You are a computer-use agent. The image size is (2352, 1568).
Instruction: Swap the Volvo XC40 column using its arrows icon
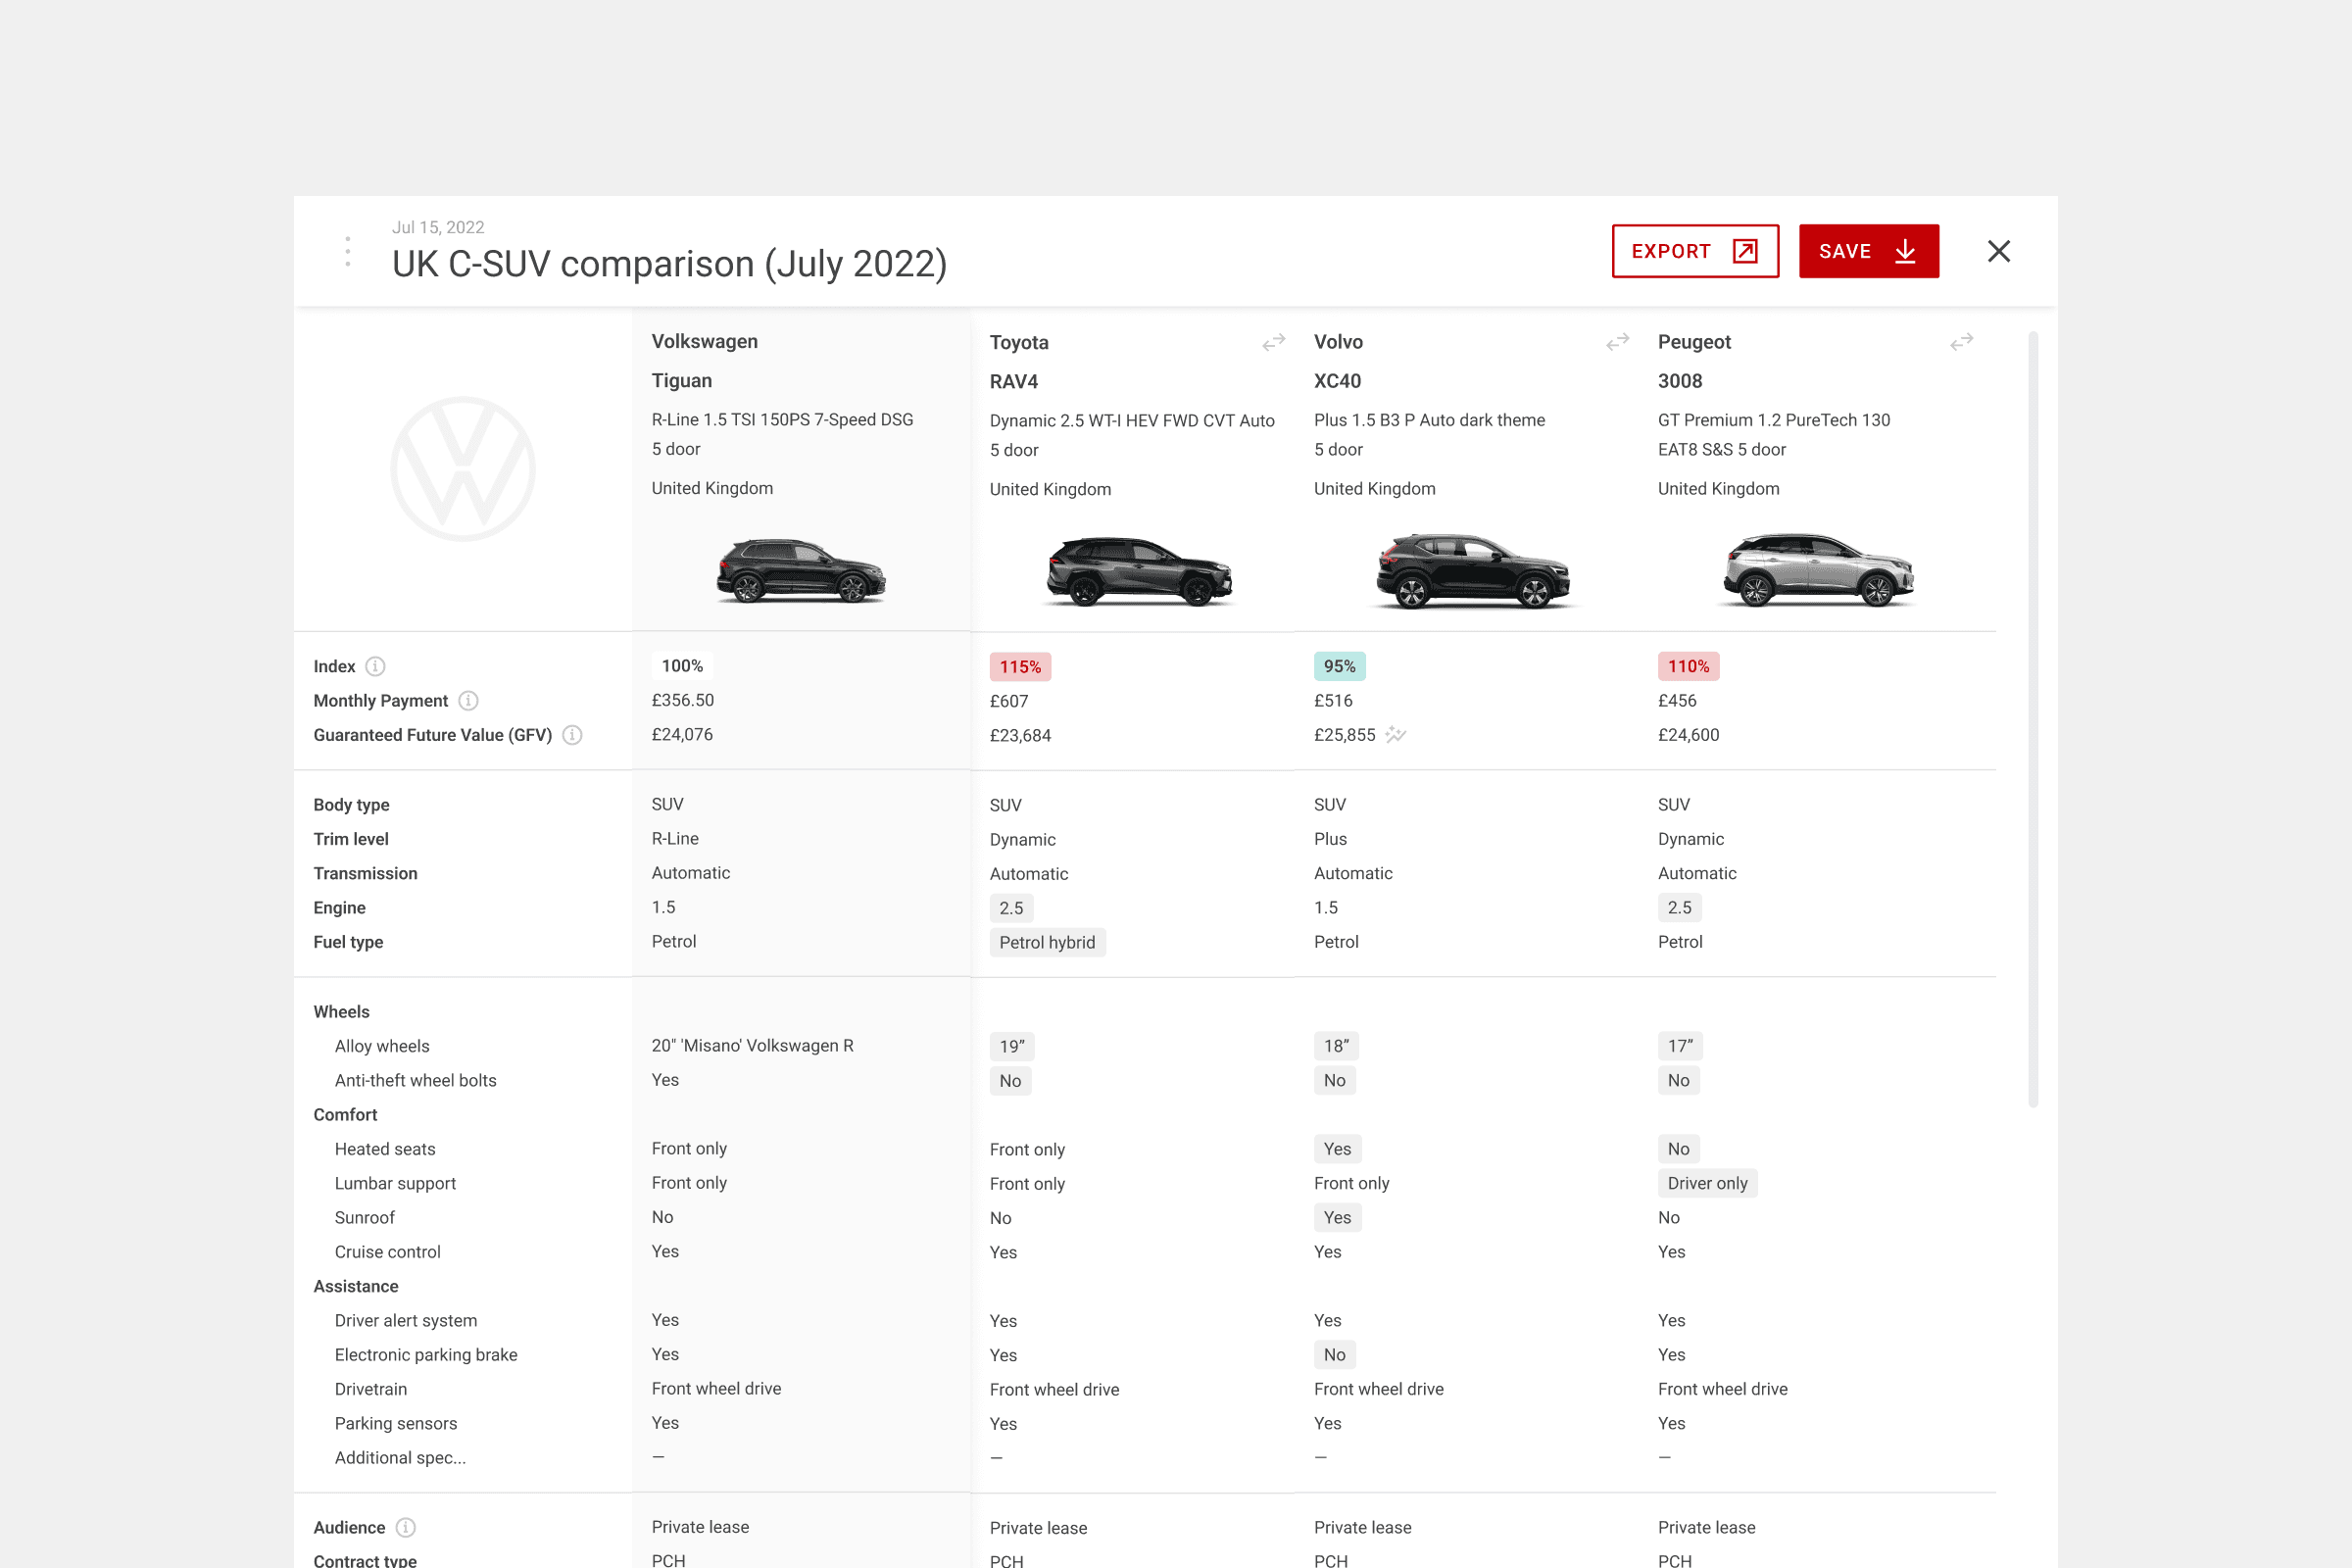pyautogui.click(x=1617, y=341)
